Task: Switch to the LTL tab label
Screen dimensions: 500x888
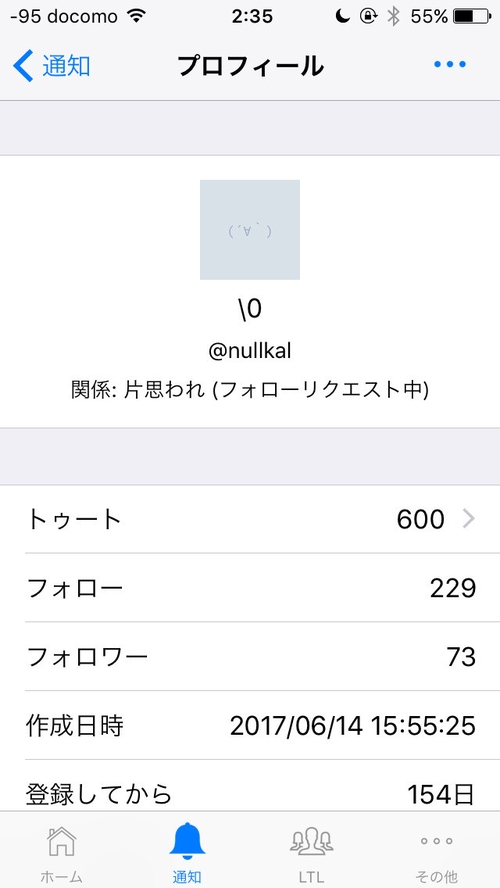Action: (311, 877)
